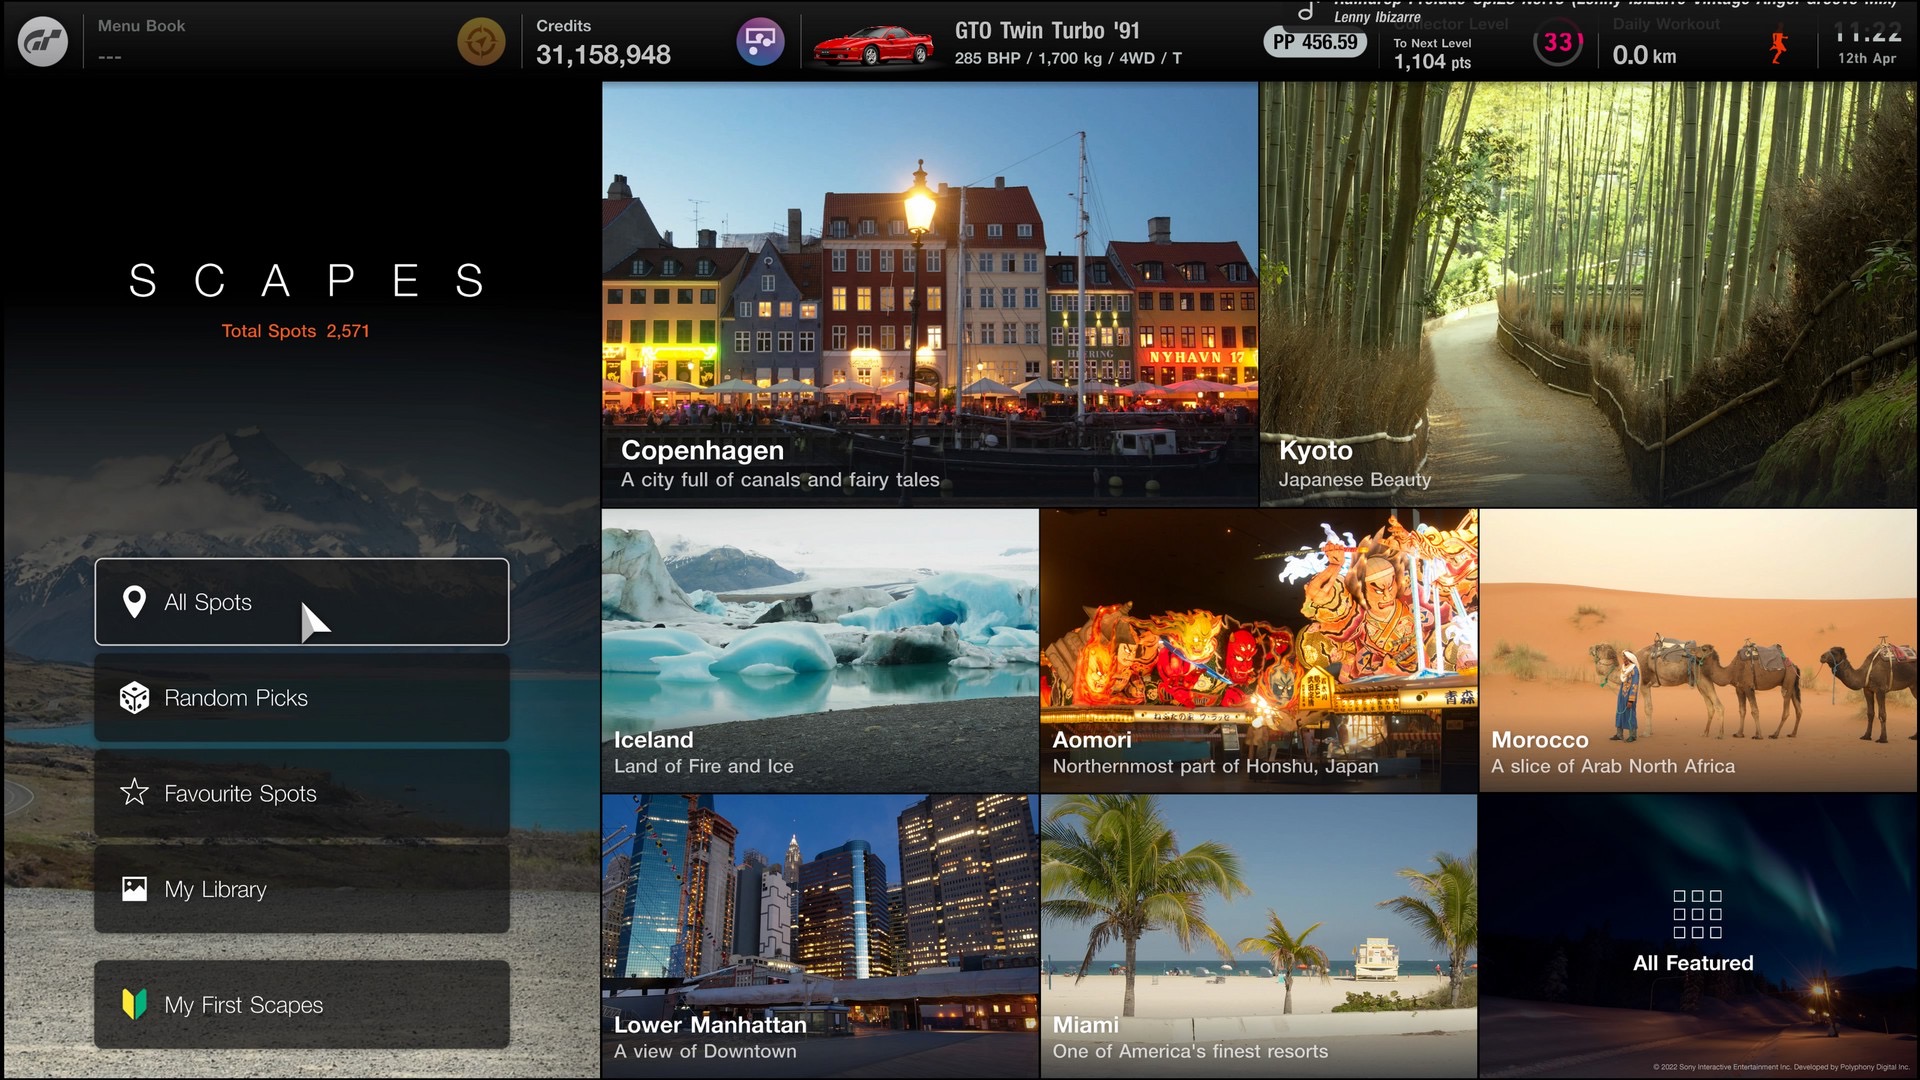The width and height of the screenshot is (1920, 1080).
Task: Click the All Featured grid button
Action: coord(1697,930)
